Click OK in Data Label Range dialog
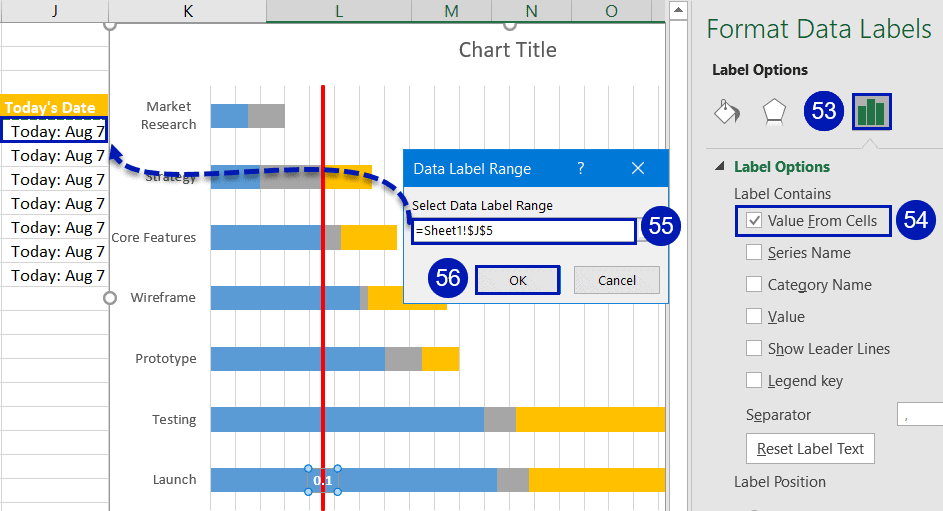943x511 pixels. pos(517,281)
